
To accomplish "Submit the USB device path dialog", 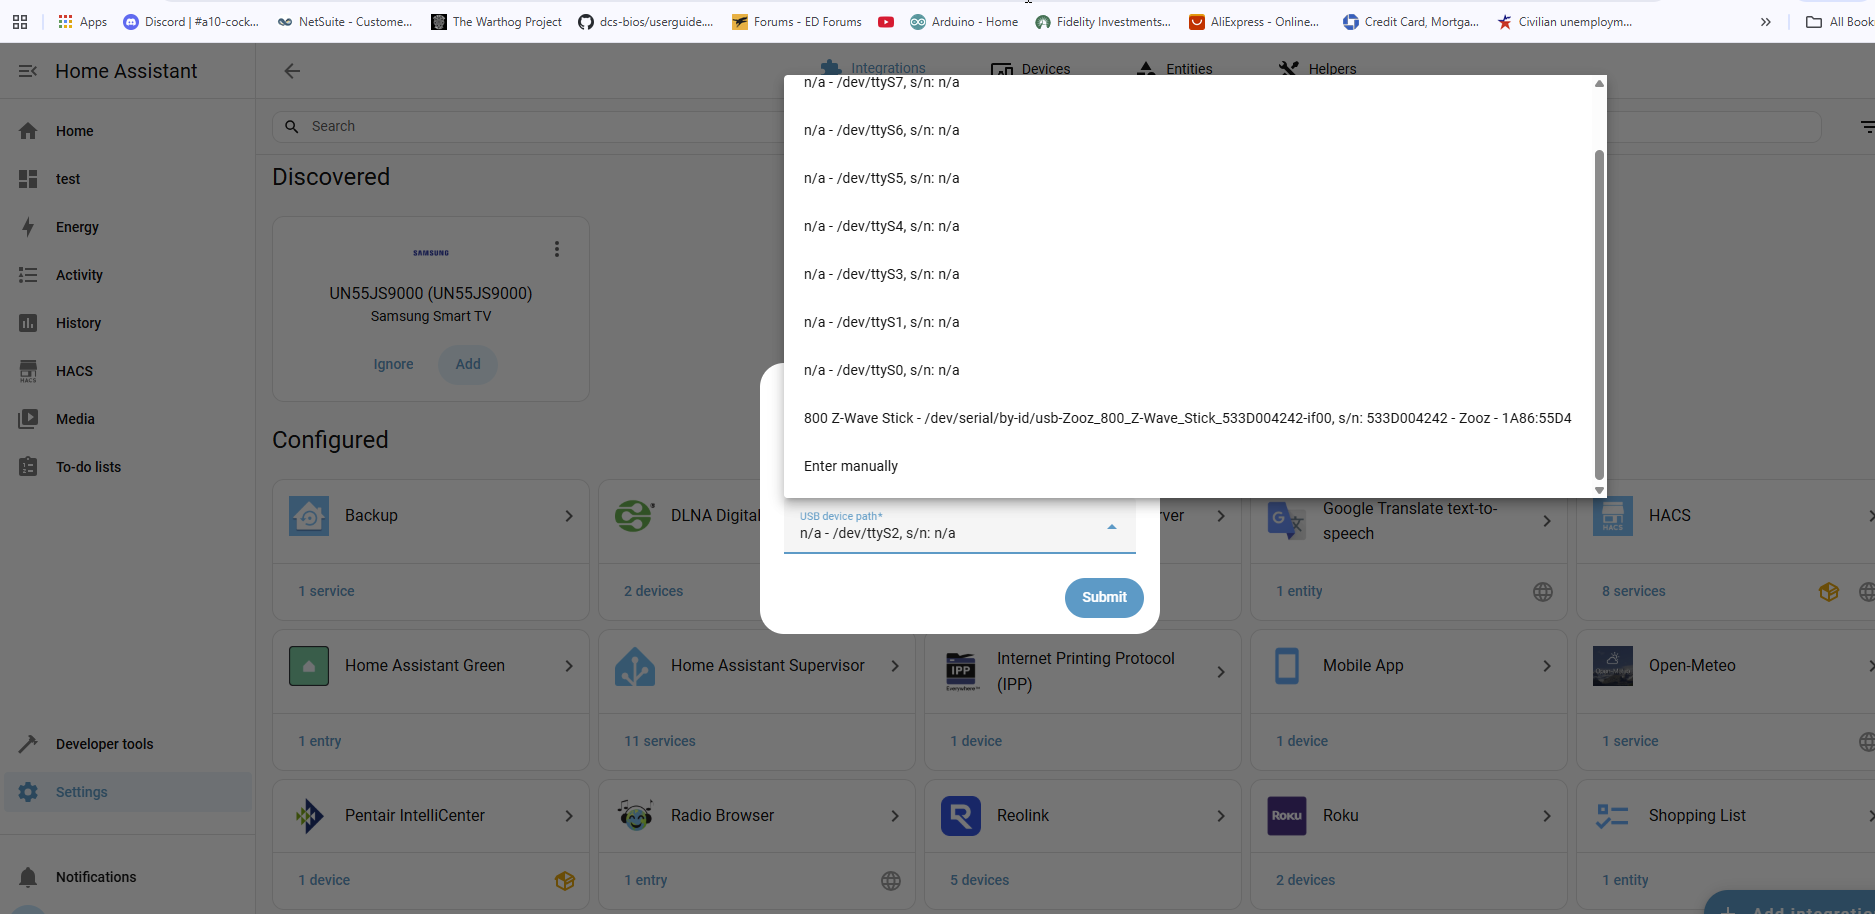I will [x=1104, y=598].
